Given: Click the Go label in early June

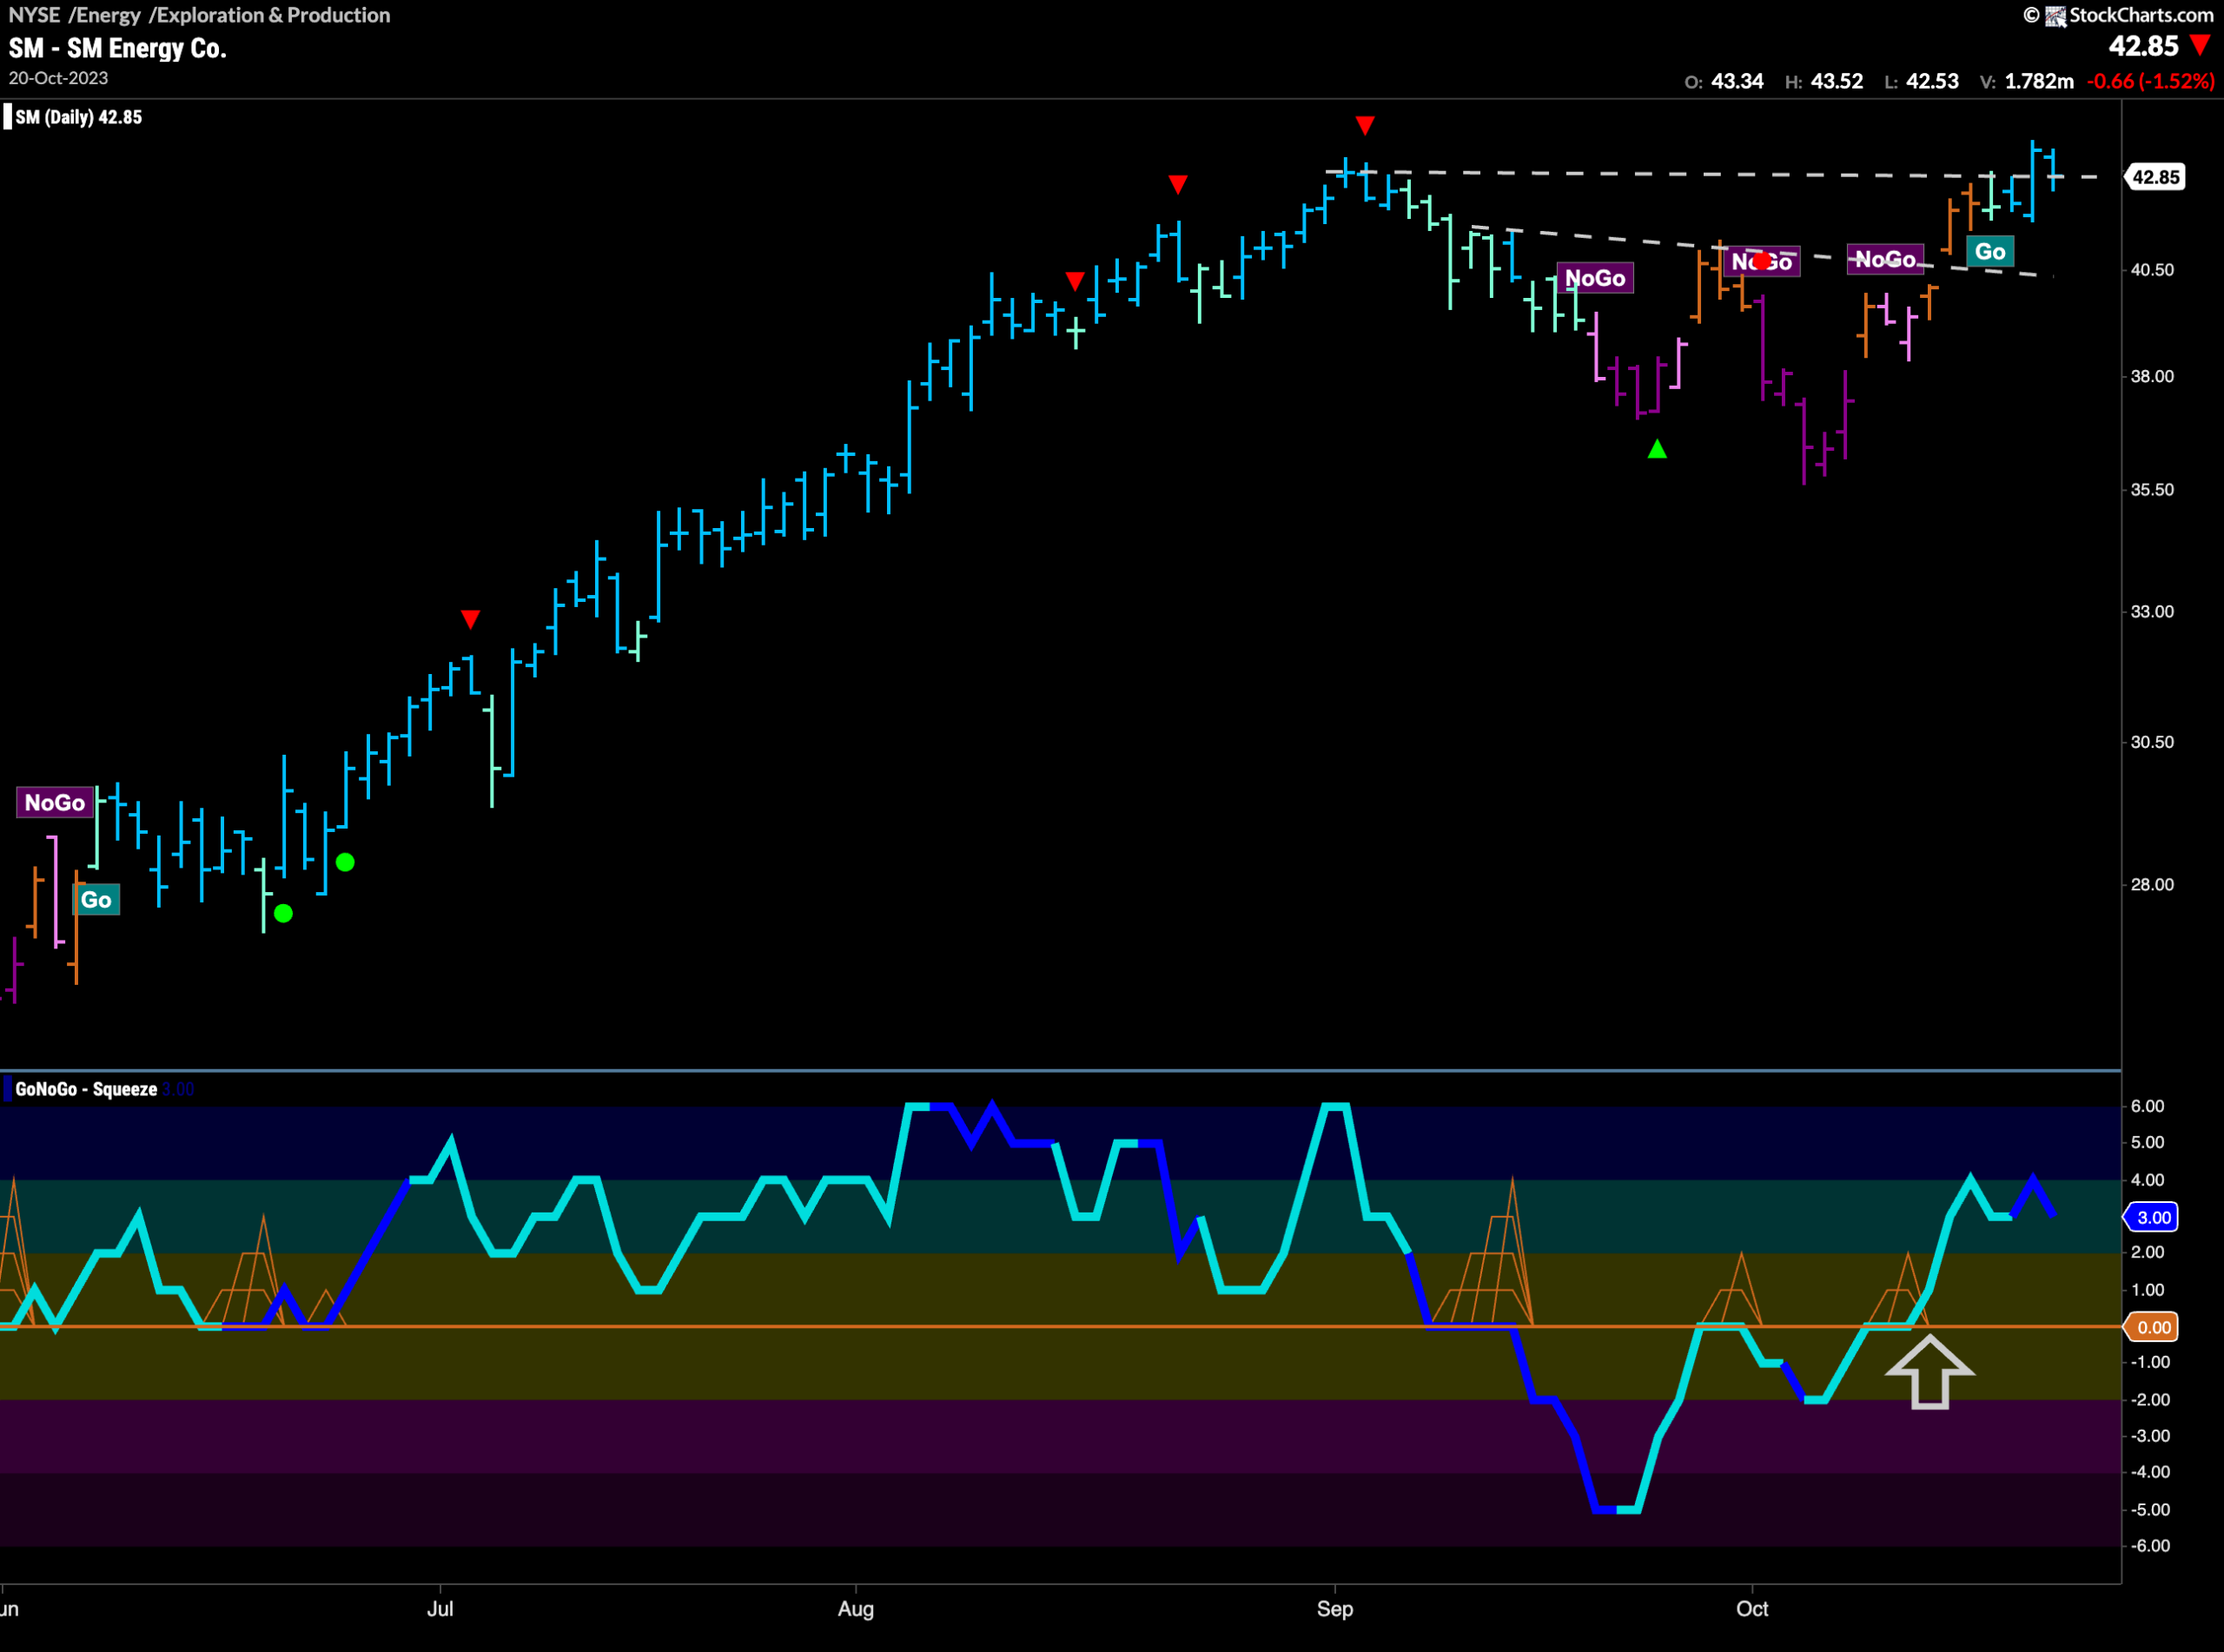Looking at the screenshot, I should (96, 899).
